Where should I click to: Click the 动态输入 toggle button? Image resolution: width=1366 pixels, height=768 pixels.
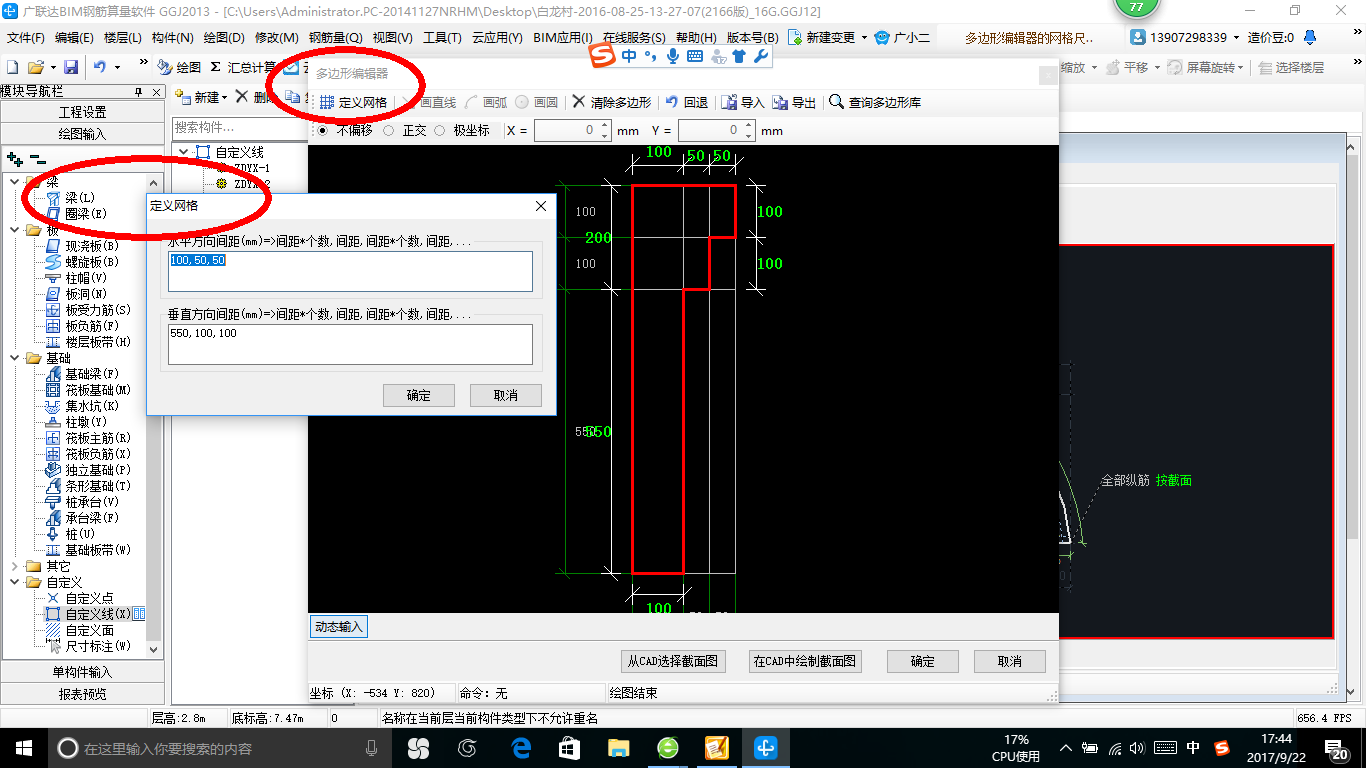[x=339, y=627]
